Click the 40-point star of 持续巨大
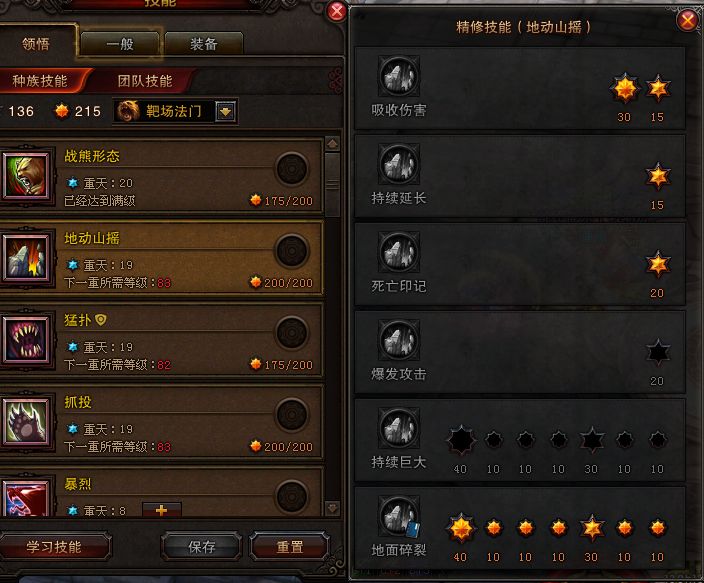The width and height of the screenshot is (704, 583). pos(461,441)
